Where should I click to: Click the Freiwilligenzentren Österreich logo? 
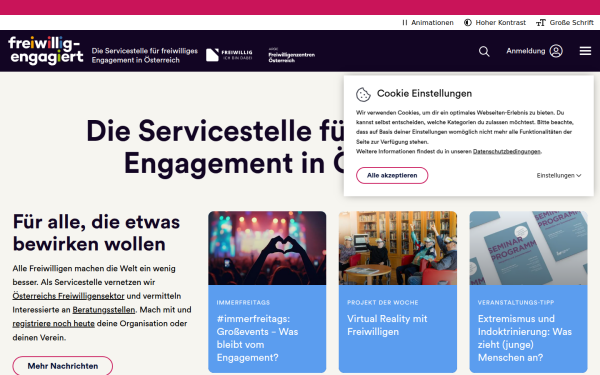[292, 55]
